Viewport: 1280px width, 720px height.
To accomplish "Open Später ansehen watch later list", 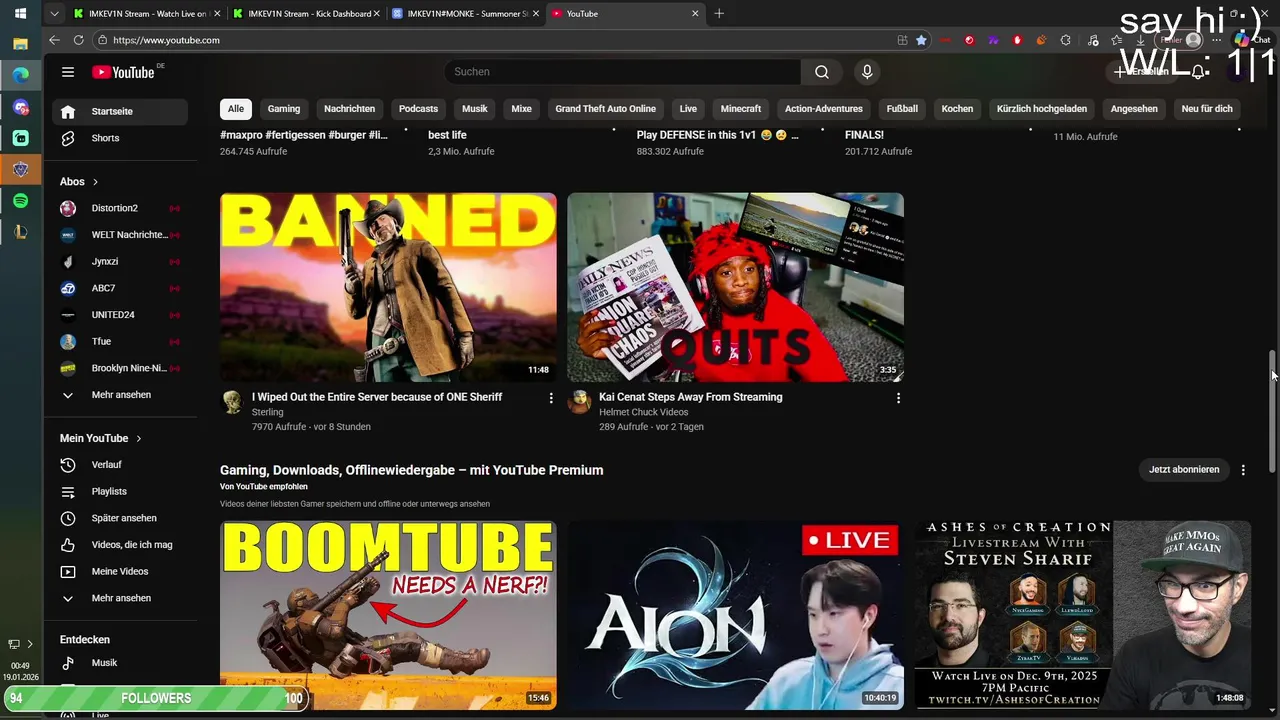I will coord(120,518).
